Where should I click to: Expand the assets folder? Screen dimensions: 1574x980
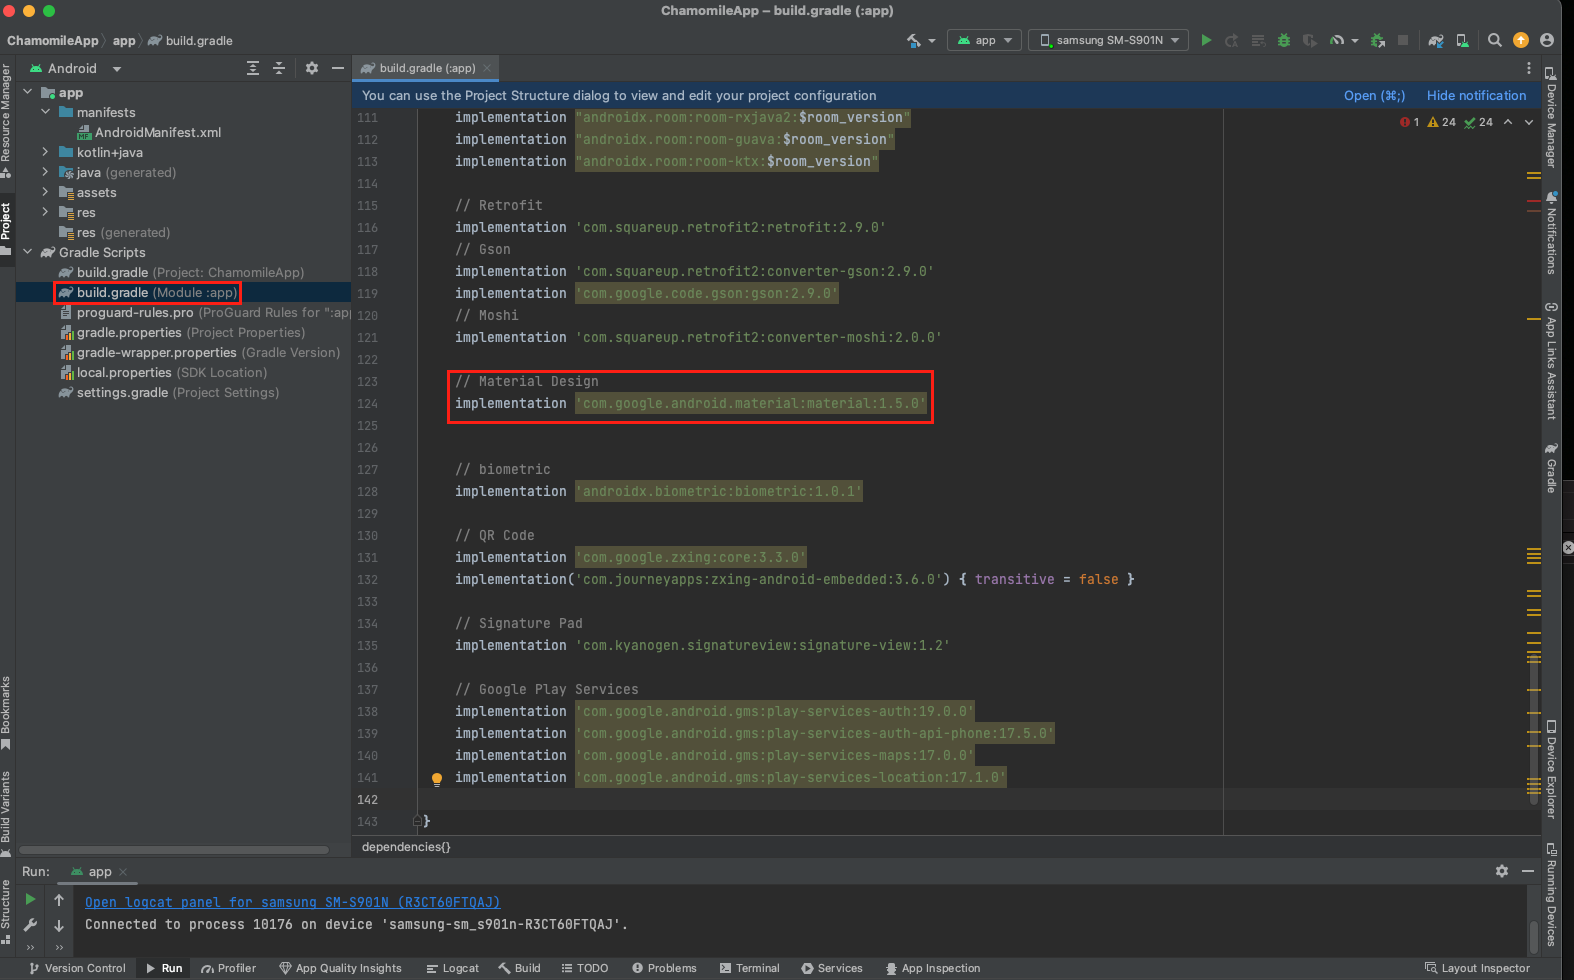click(45, 192)
